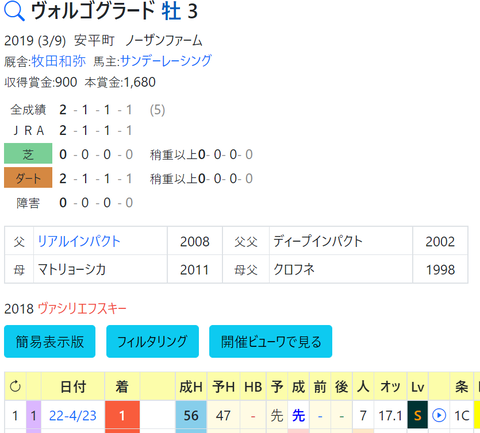
Task: Click the odds value 17.1
Action: click(x=390, y=416)
